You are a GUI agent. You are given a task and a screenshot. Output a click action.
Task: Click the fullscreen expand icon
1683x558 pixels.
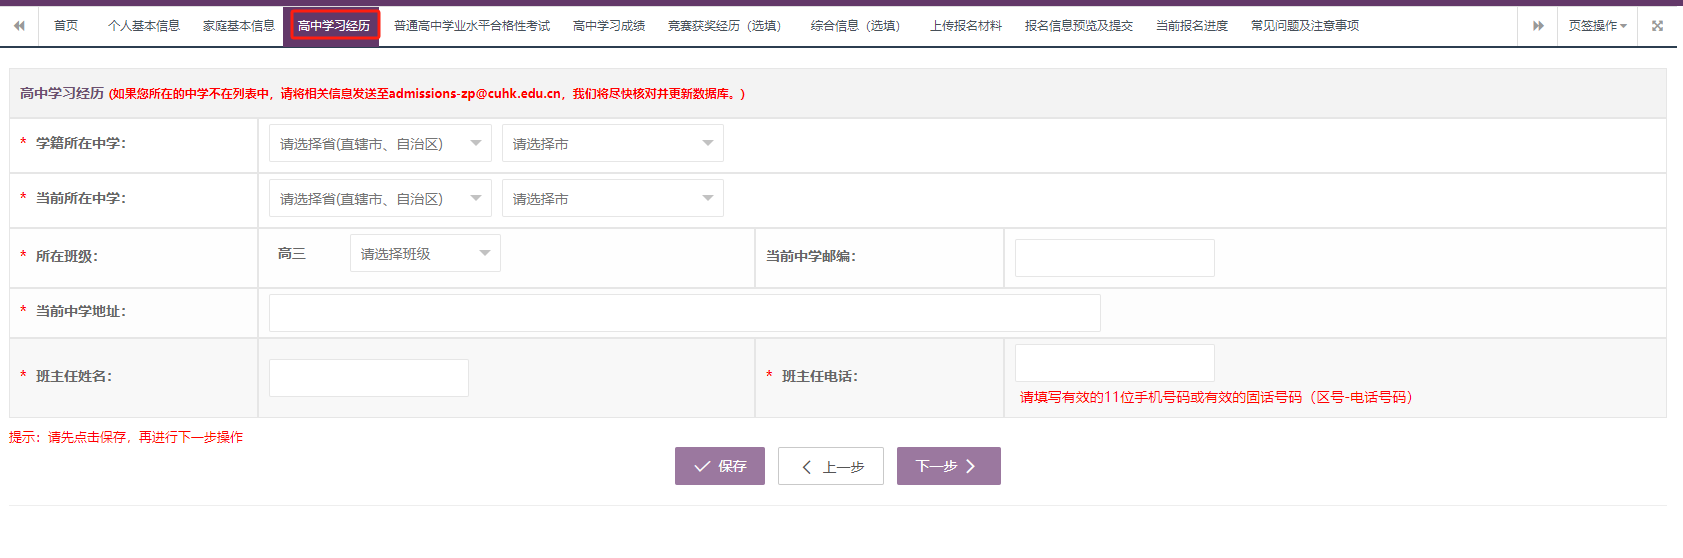point(1657,26)
